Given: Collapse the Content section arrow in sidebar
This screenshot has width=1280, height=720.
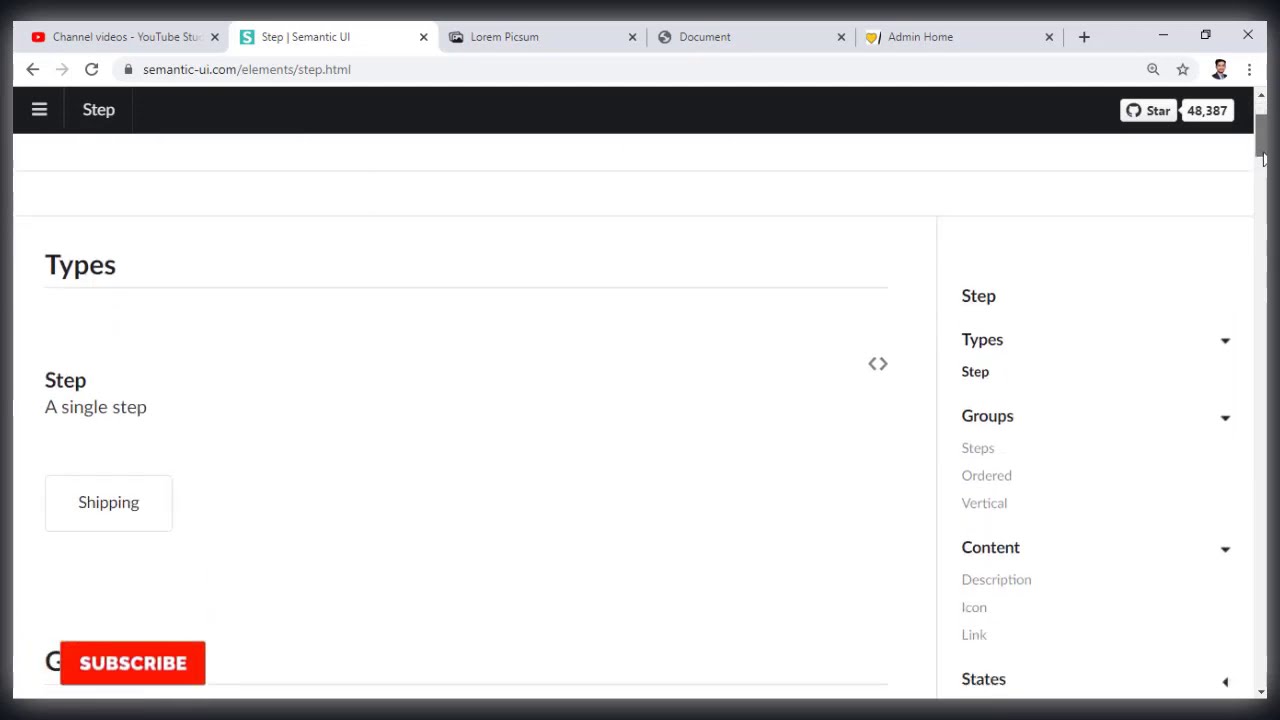Looking at the screenshot, I should point(1225,549).
